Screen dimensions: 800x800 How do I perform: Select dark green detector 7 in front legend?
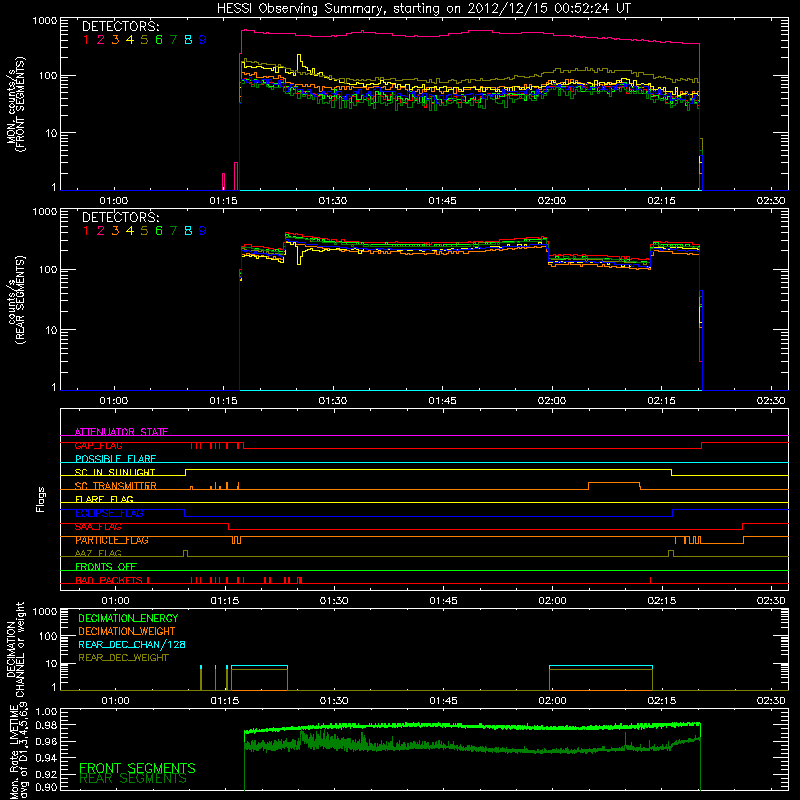point(173,40)
